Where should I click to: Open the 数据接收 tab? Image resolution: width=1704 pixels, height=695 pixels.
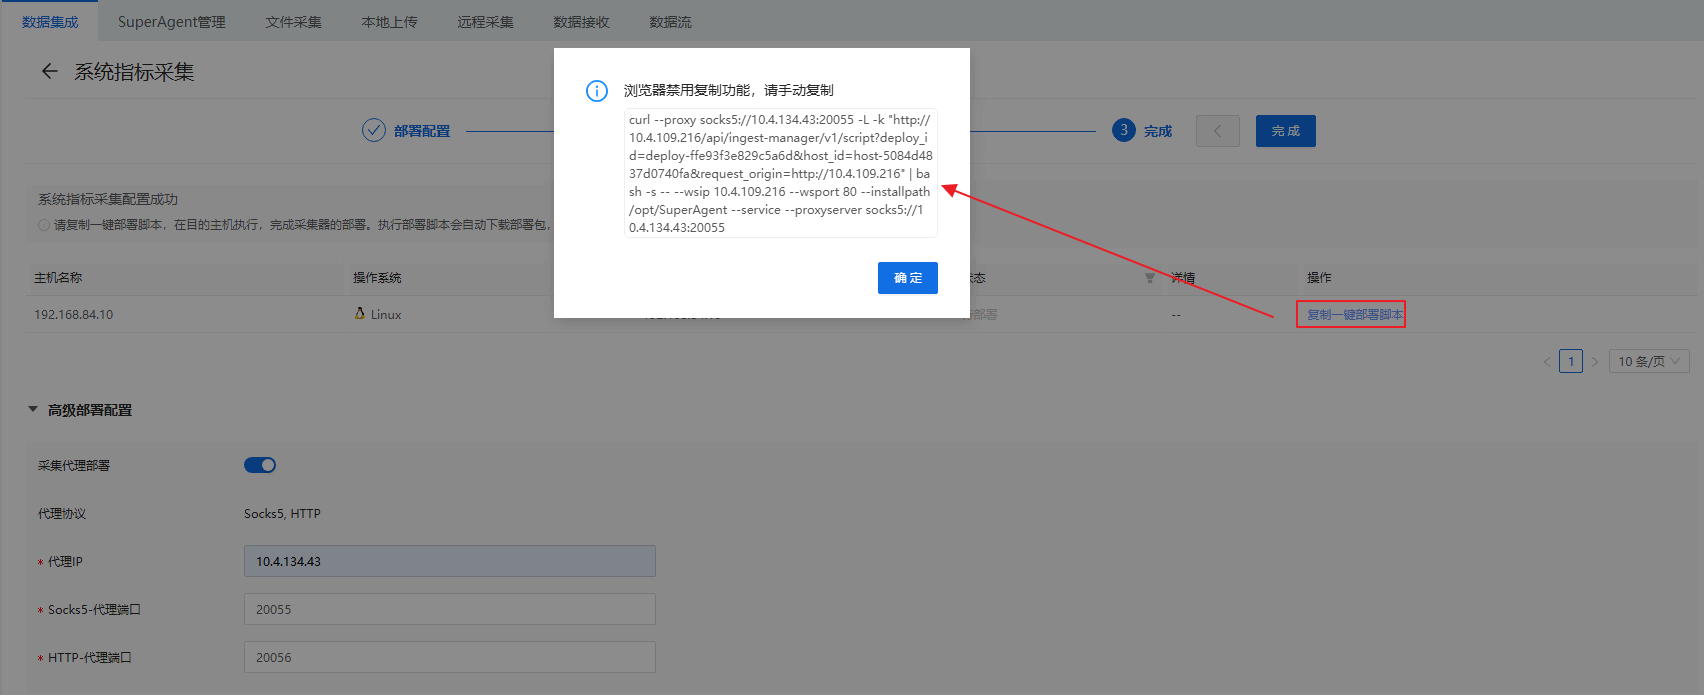tap(582, 22)
